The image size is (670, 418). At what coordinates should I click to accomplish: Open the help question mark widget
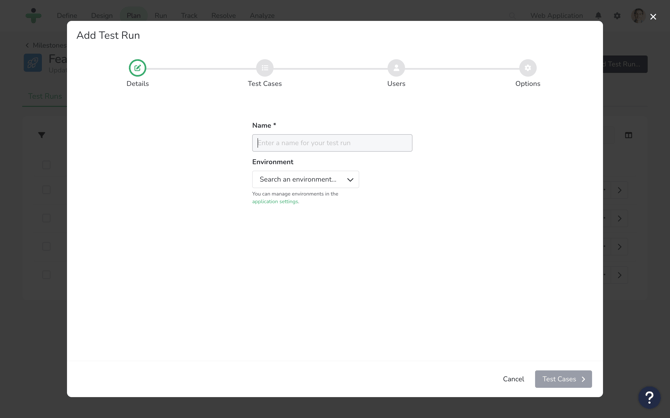click(x=649, y=397)
